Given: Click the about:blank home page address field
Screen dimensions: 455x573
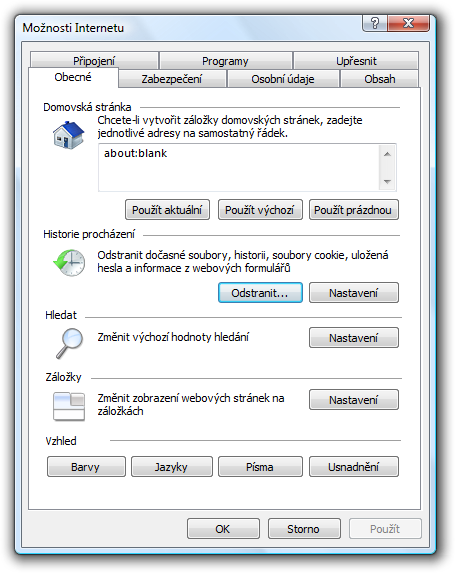Looking at the screenshot, I should pos(239,167).
